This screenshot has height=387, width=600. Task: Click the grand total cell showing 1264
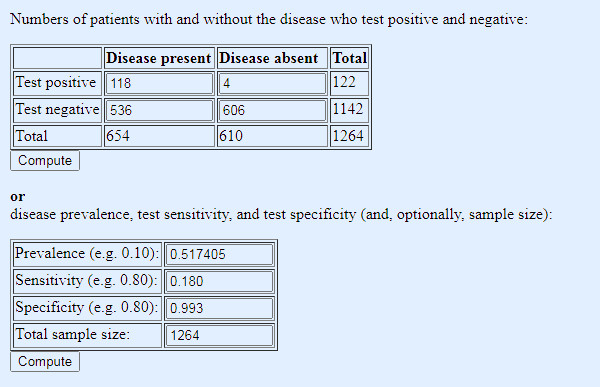click(x=349, y=136)
